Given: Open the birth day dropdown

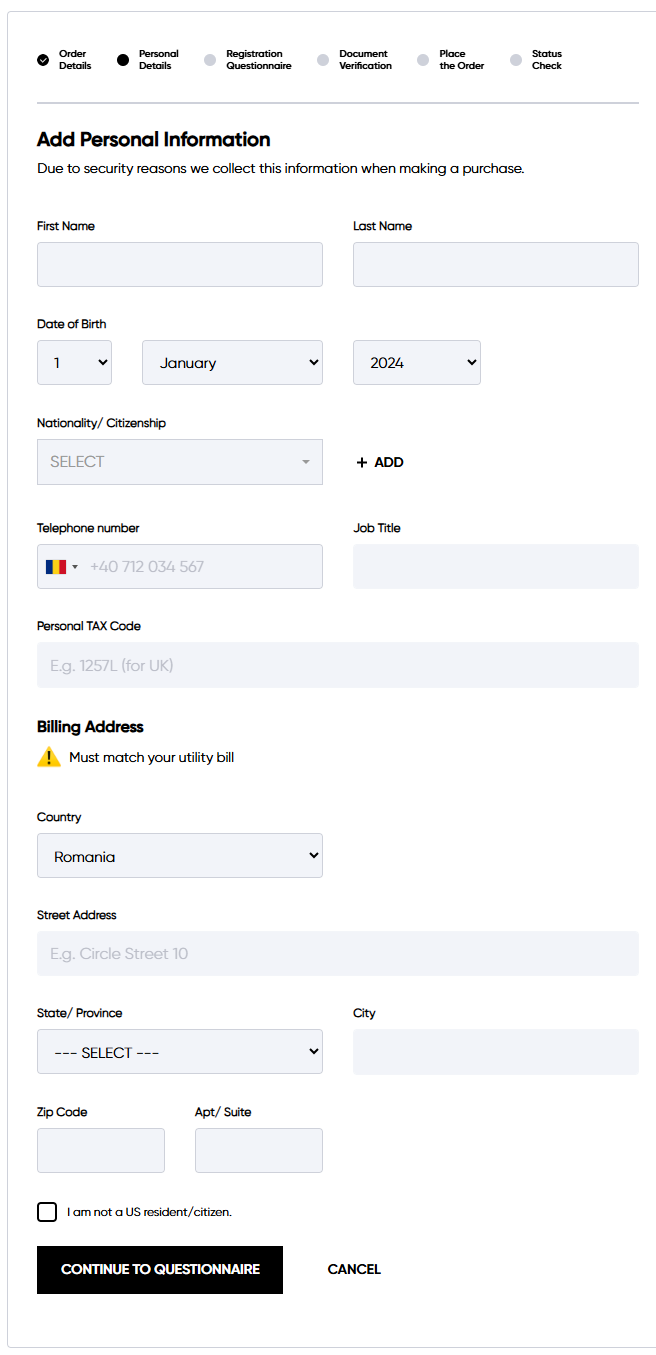Looking at the screenshot, I should click(74, 363).
